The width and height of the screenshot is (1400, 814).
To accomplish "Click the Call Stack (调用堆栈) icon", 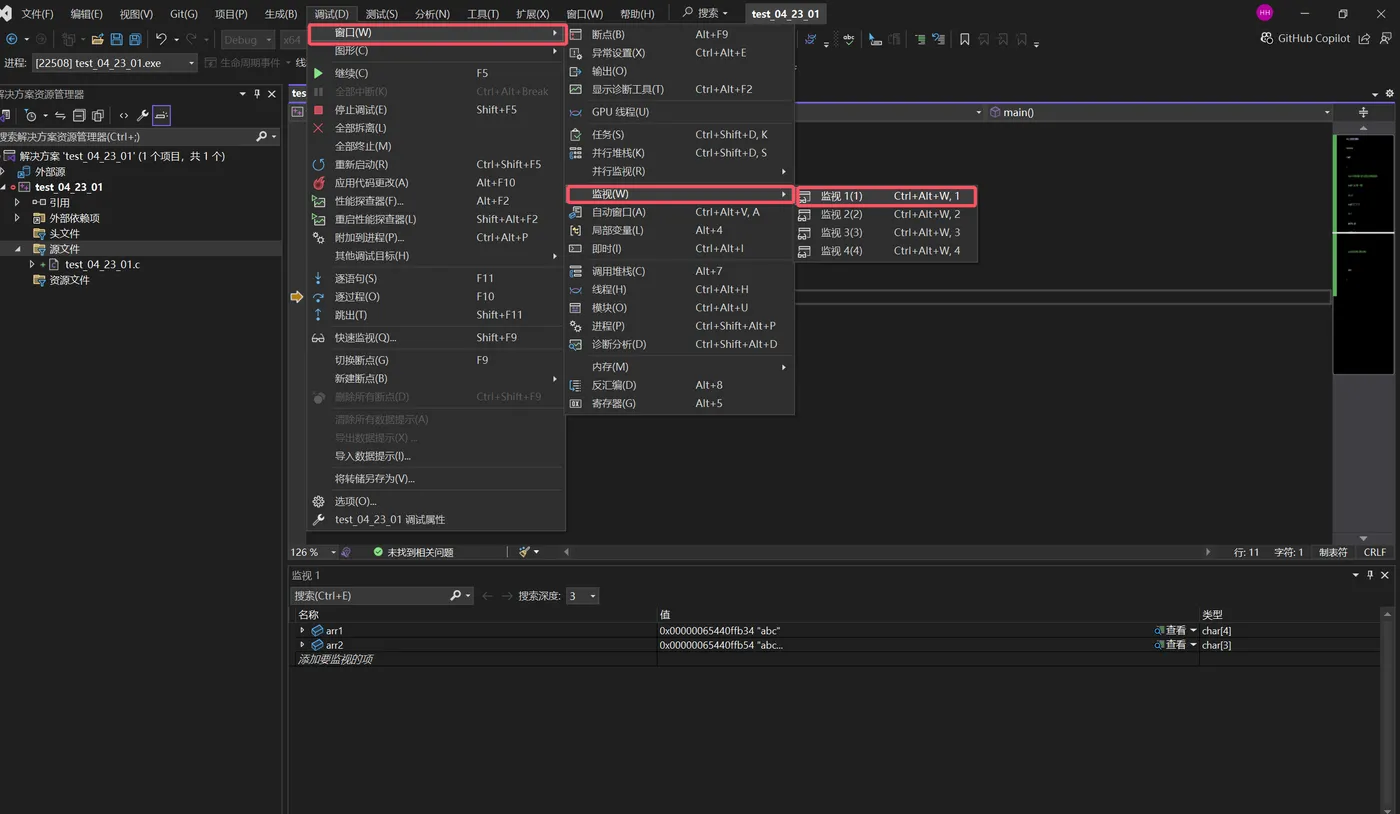I will click(575, 271).
